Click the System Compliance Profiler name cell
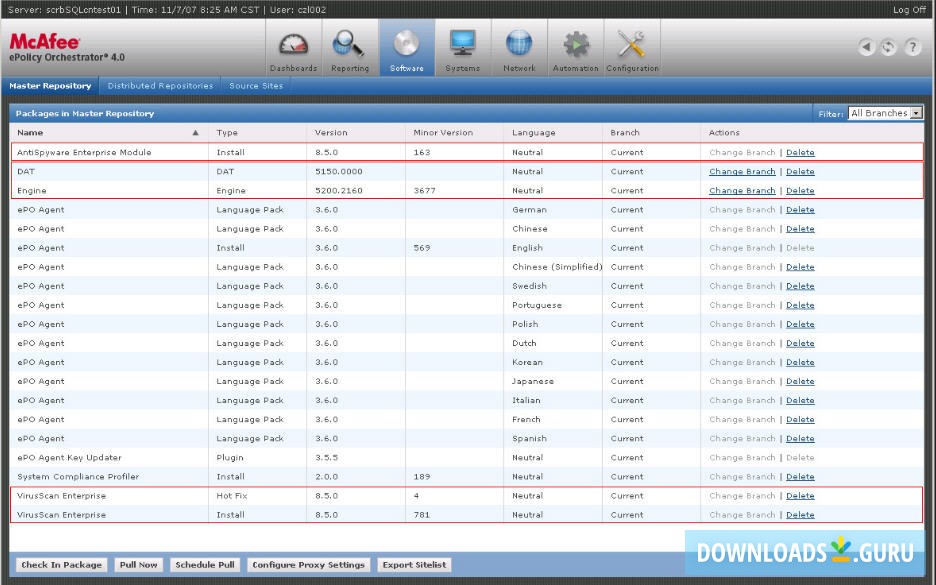The height and width of the screenshot is (585, 936). (x=78, y=477)
